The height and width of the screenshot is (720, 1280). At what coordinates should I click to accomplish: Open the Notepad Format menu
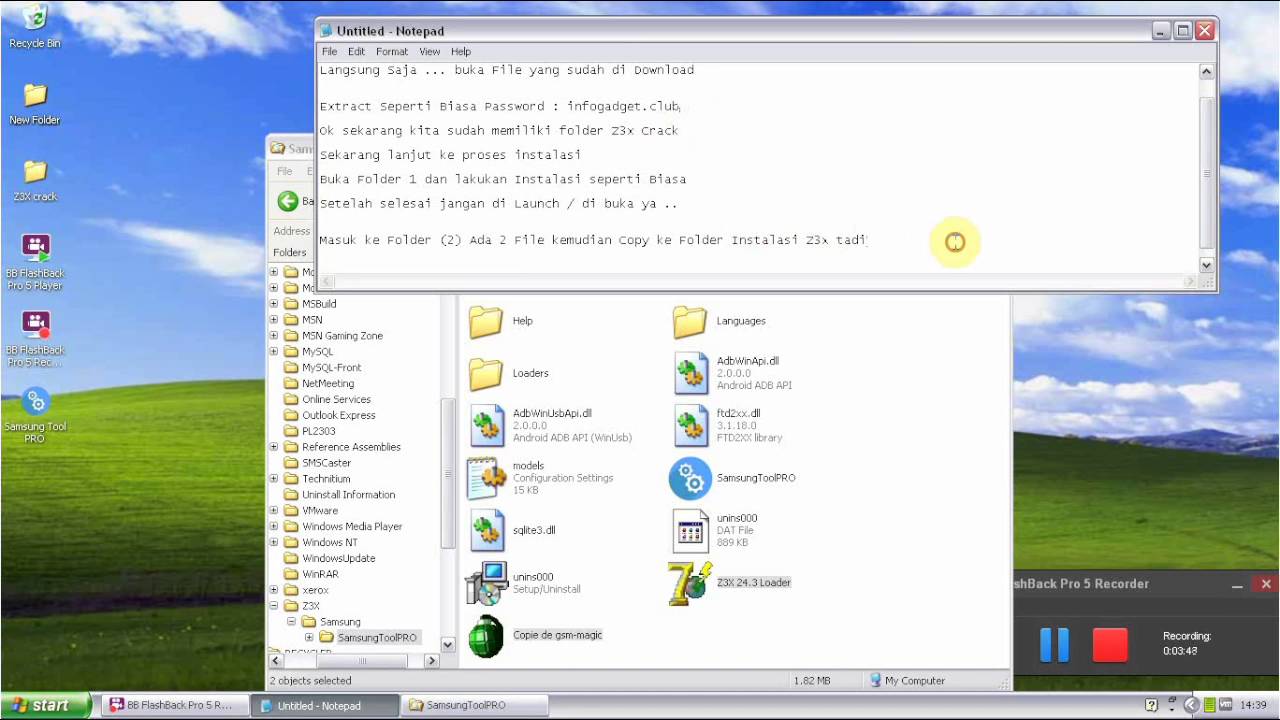point(392,51)
